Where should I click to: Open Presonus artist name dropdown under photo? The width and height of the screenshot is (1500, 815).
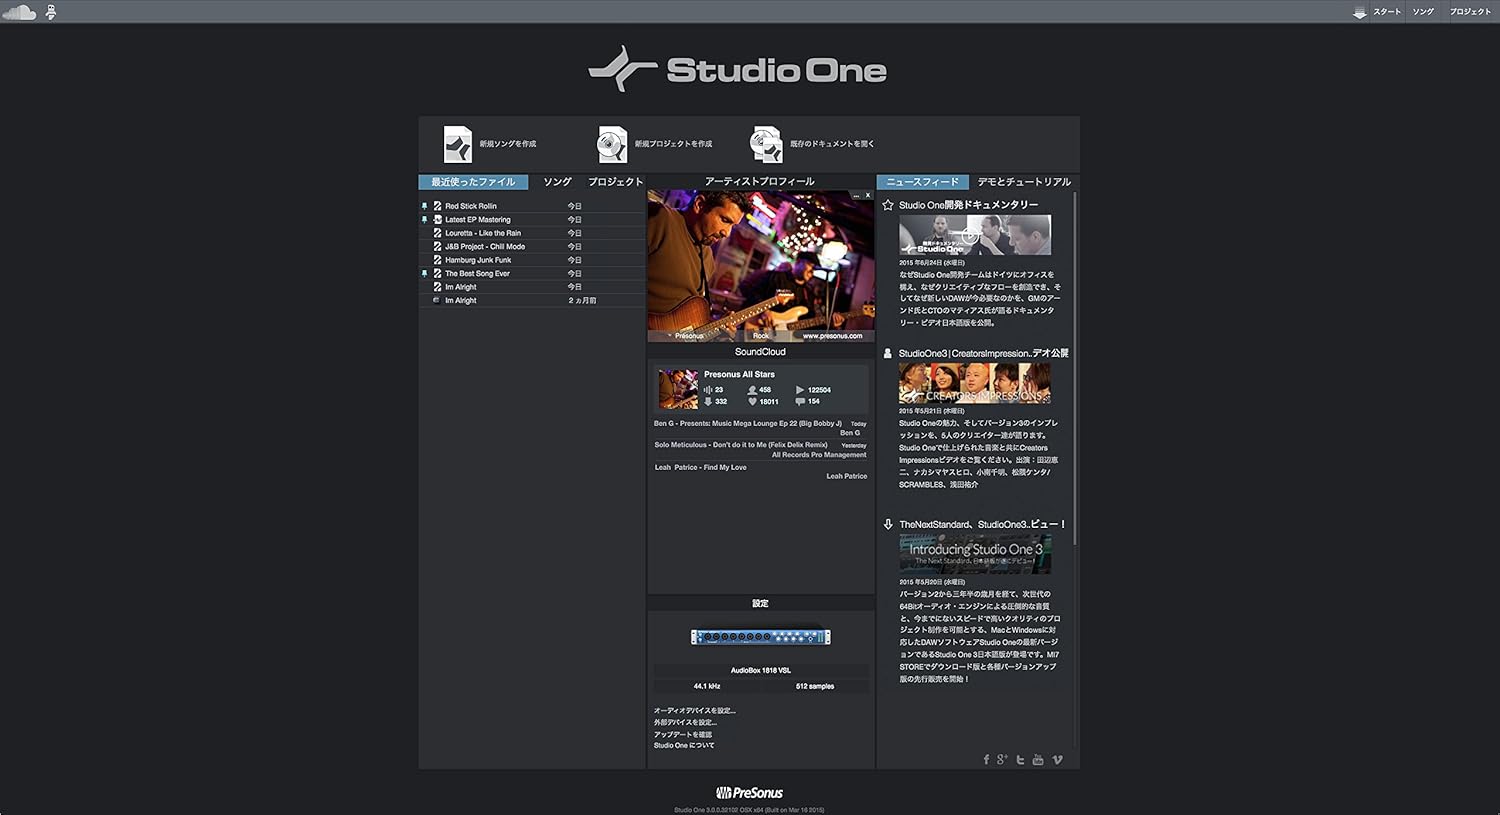(685, 336)
